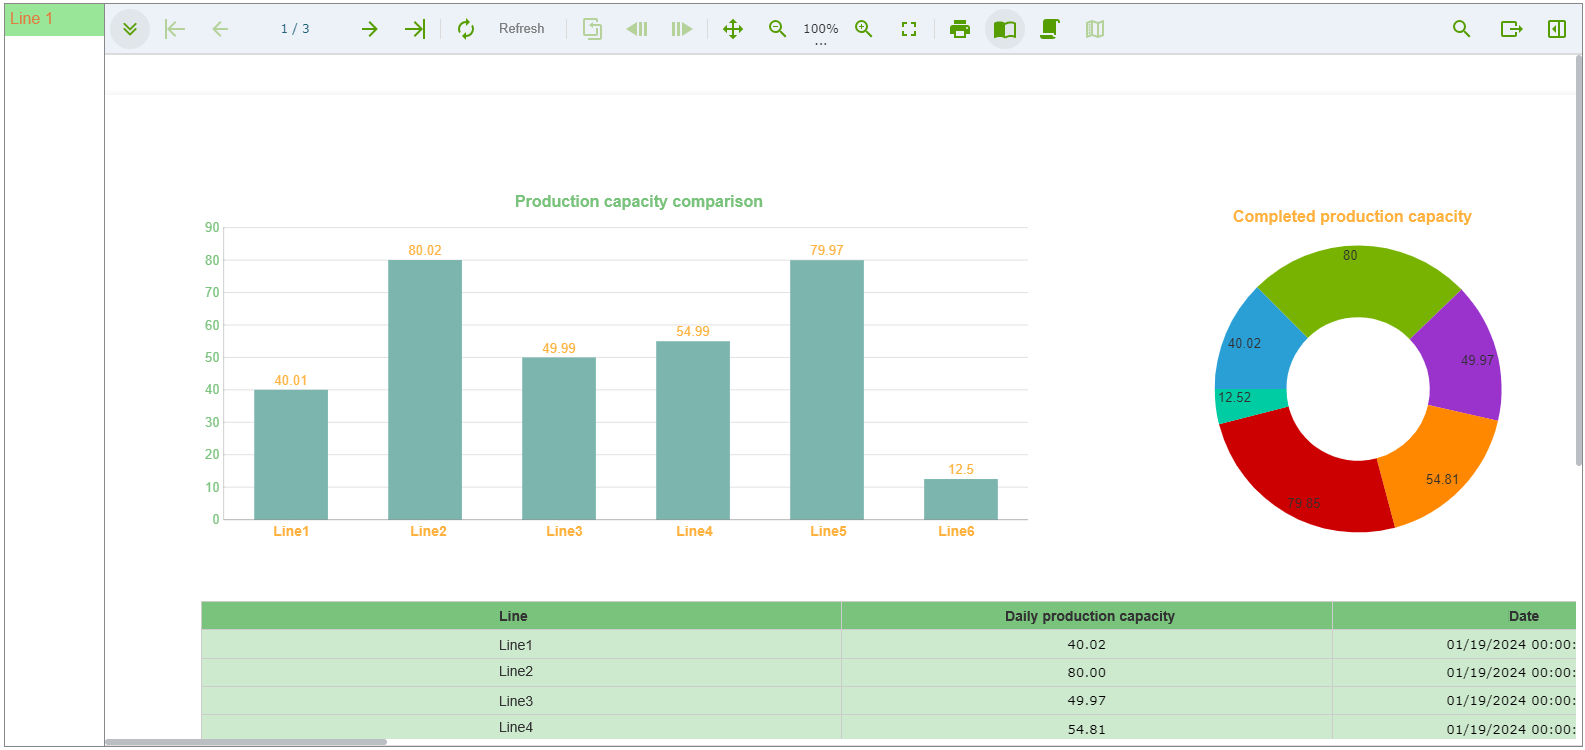Print the report

pos(960,29)
